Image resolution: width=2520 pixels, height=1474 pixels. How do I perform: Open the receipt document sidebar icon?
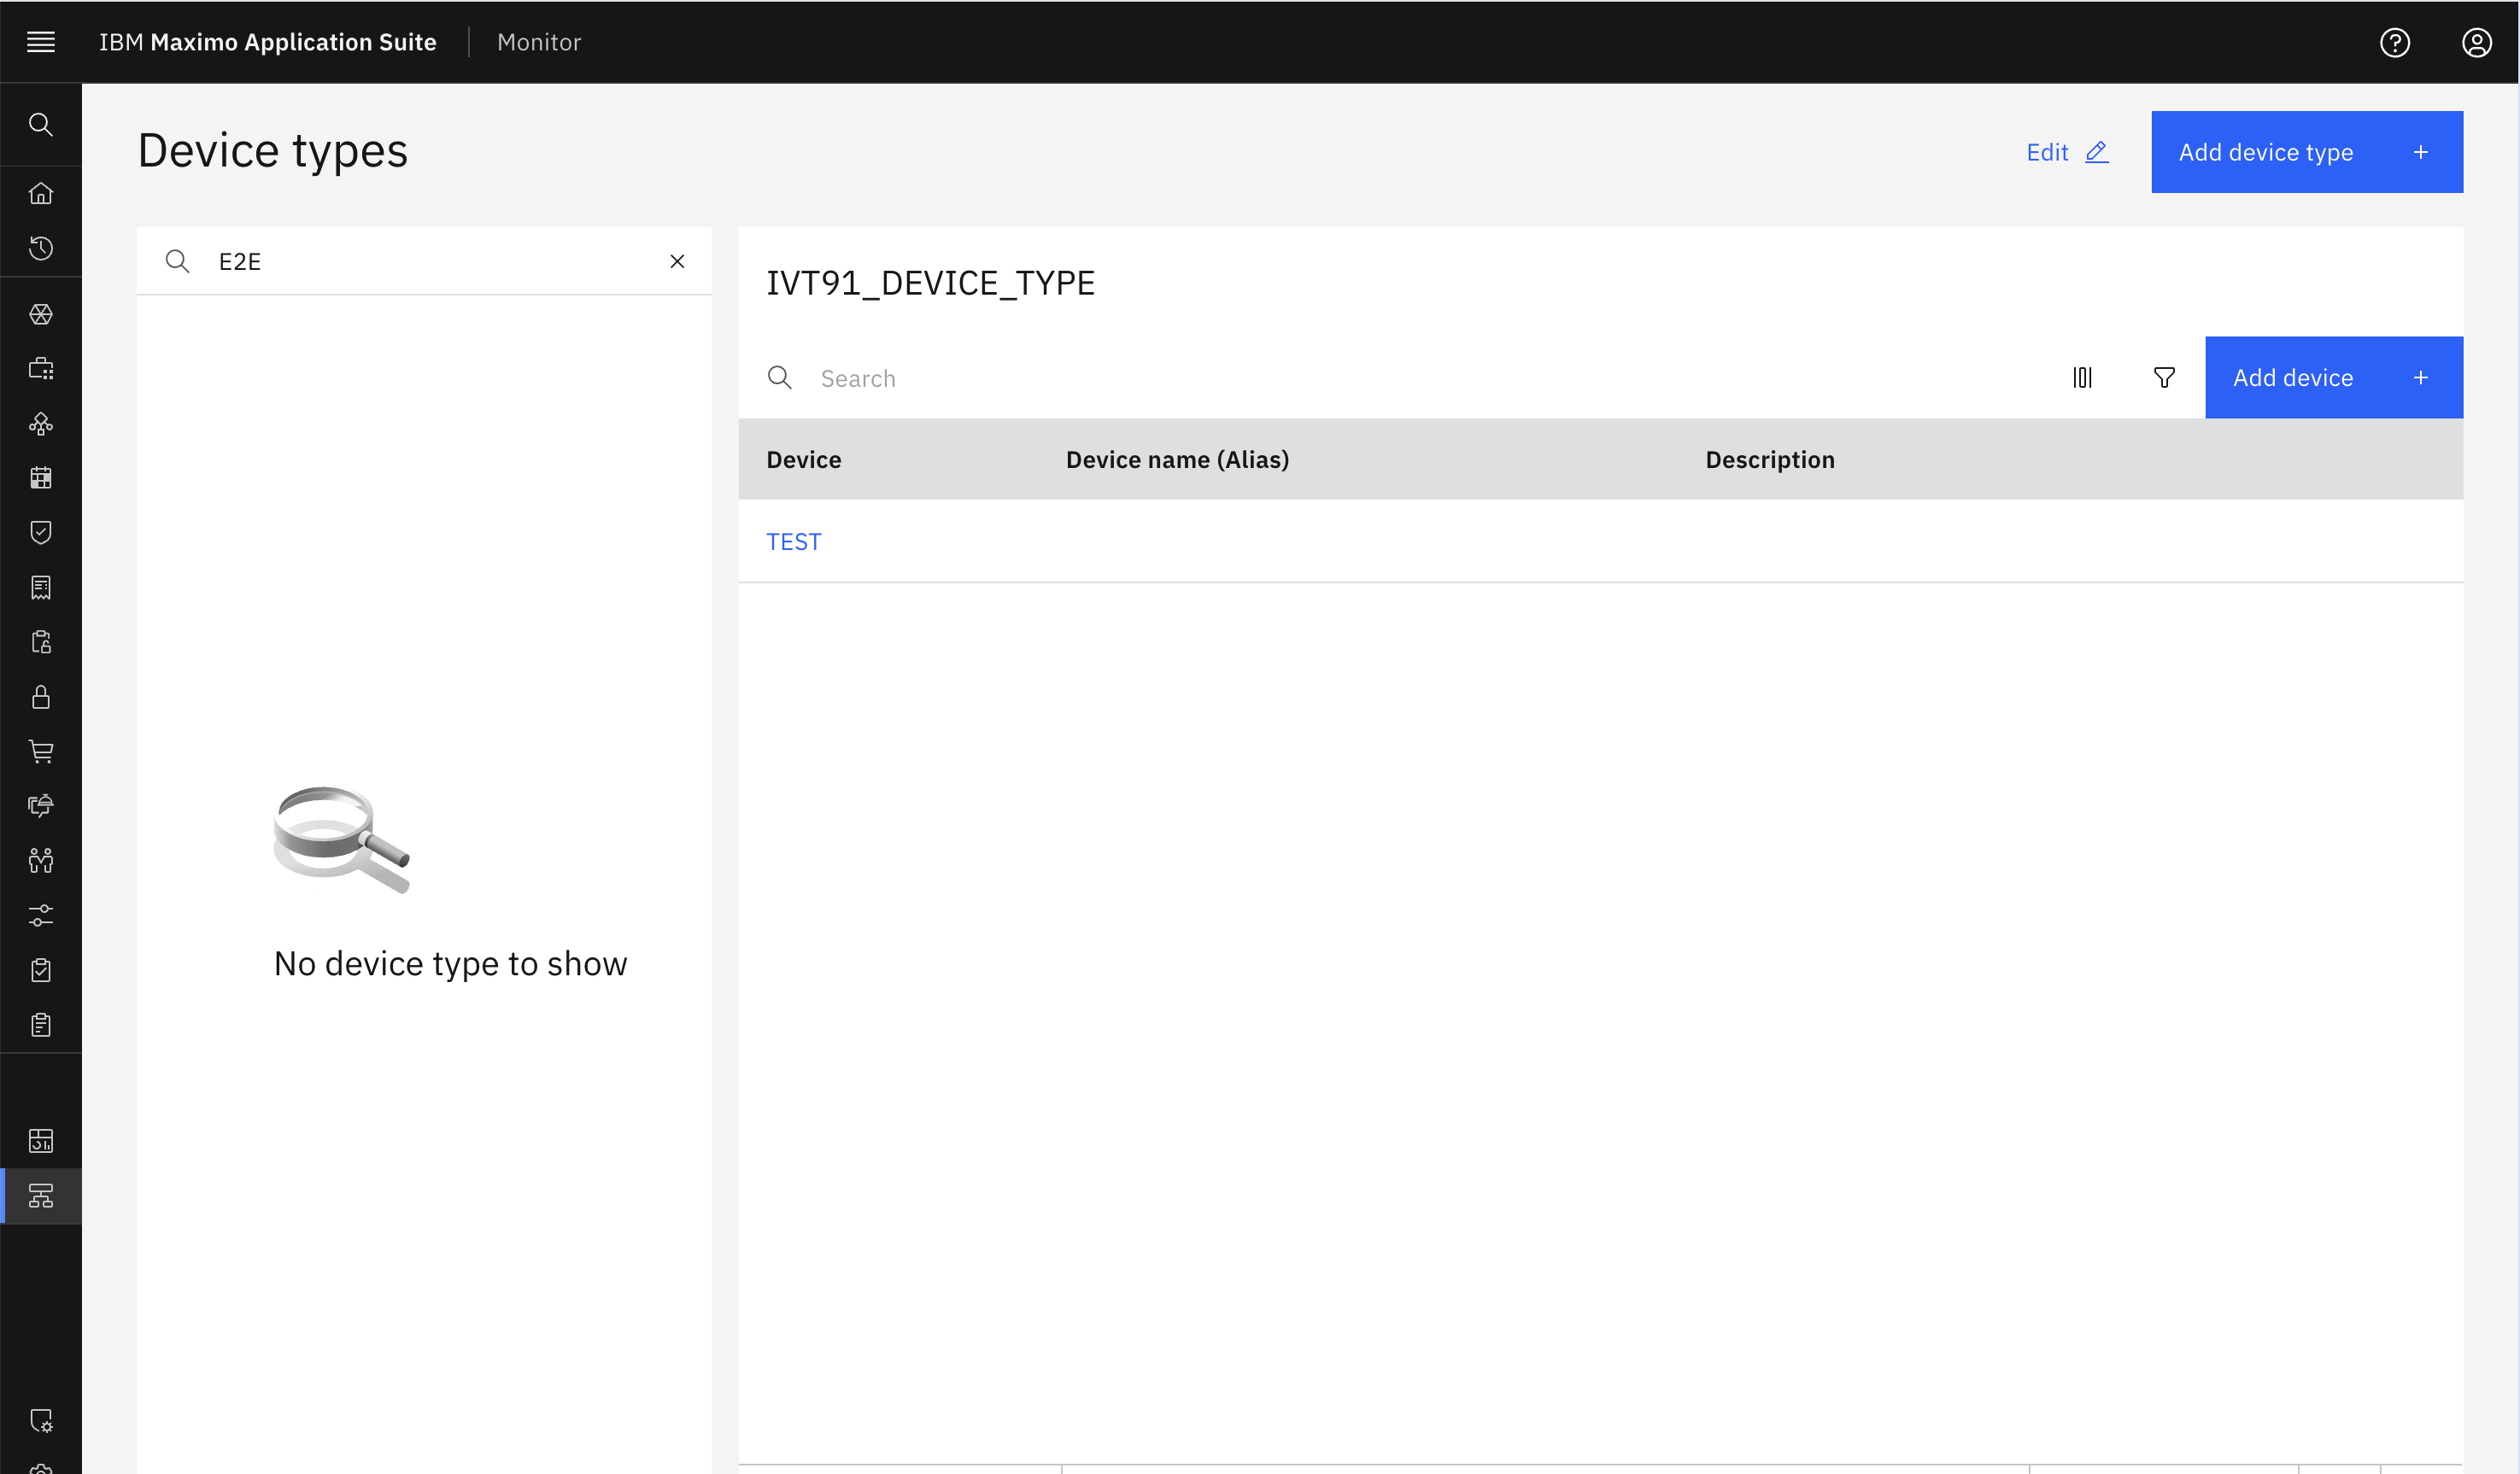tap(41, 587)
